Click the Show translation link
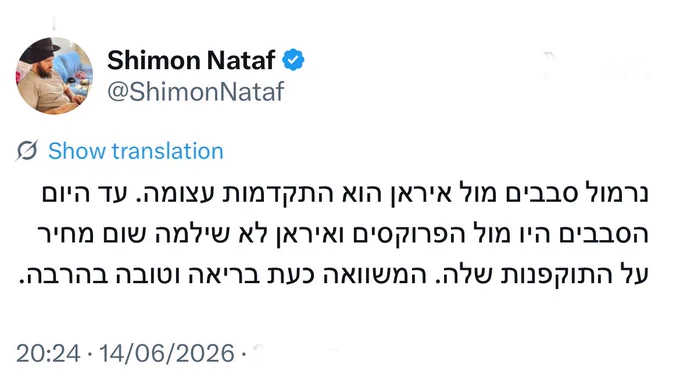680x389 pixels. point(136,151)
